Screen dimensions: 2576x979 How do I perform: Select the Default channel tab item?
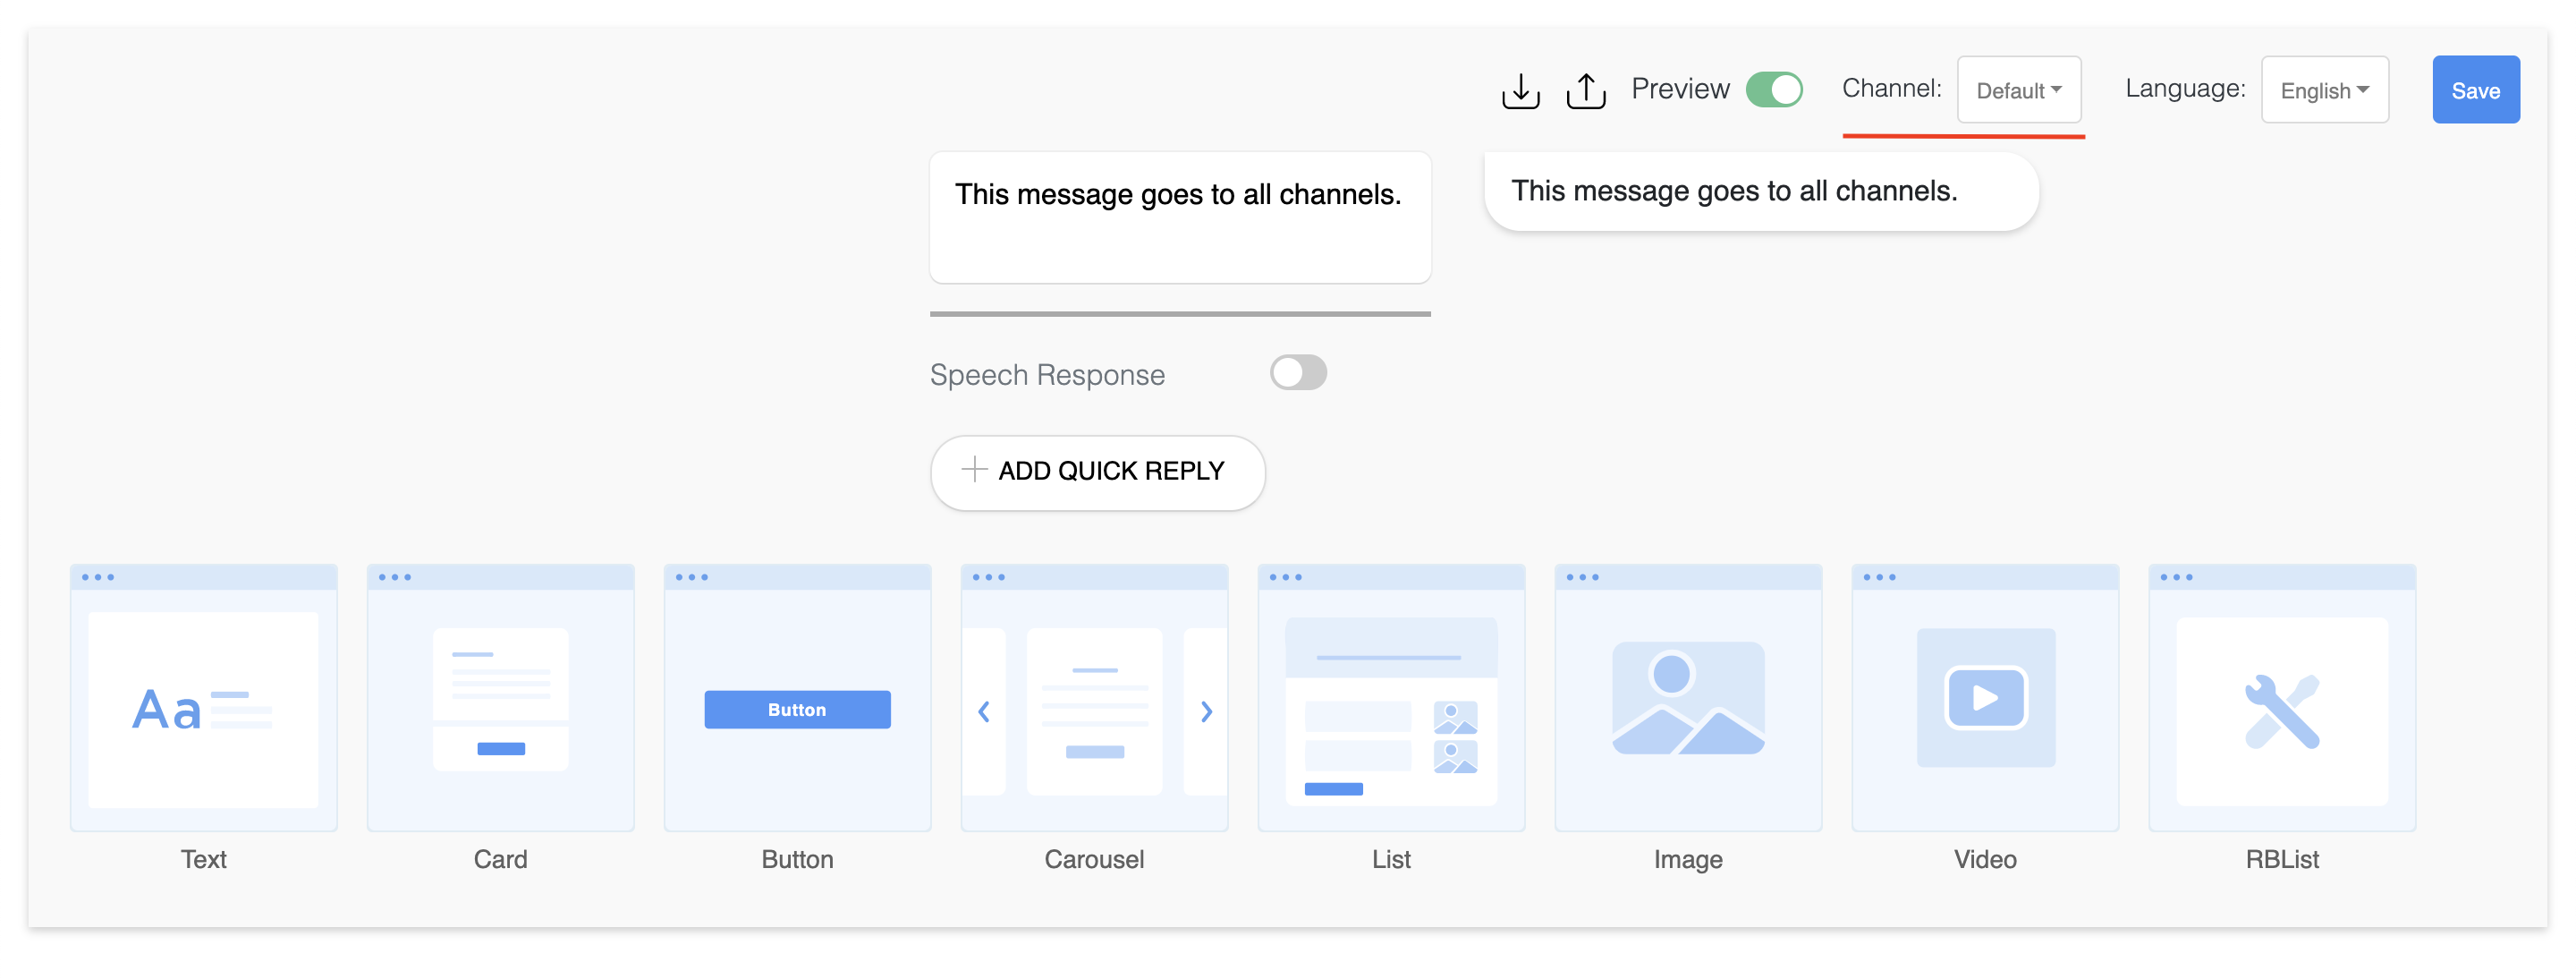pos(2018,90)
